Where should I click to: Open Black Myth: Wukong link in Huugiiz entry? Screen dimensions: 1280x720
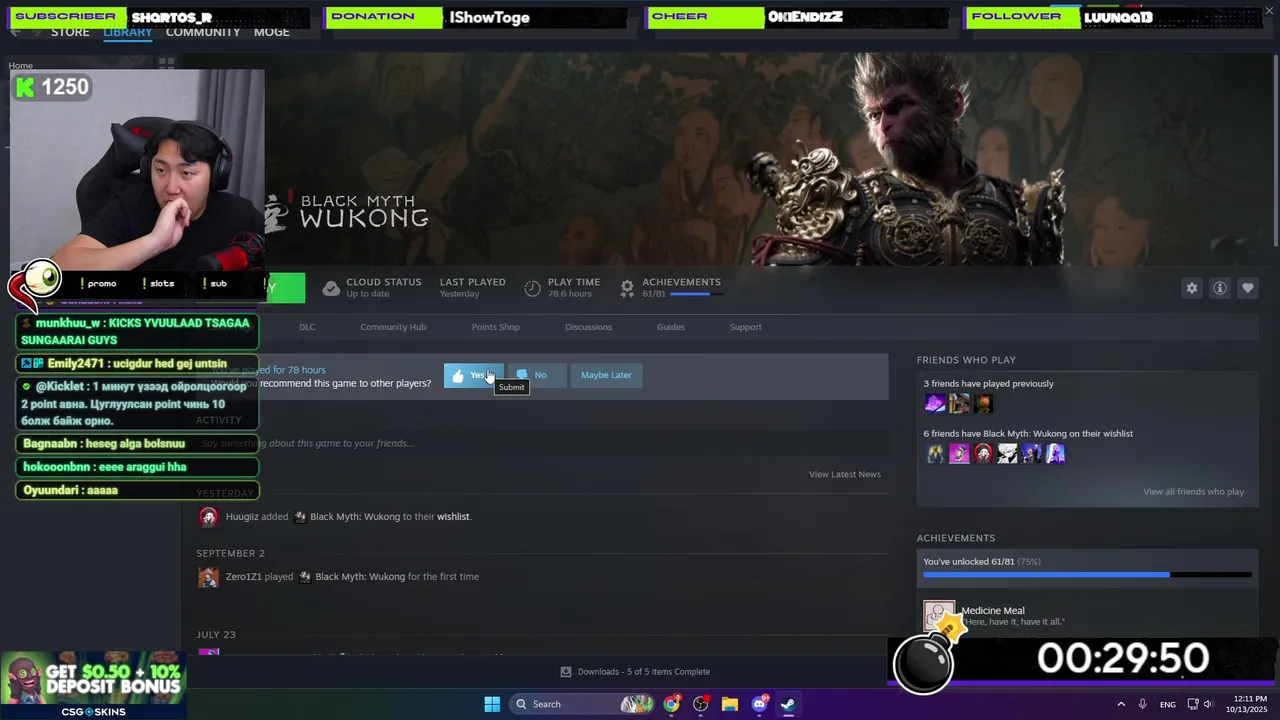(x=355, y=517)
